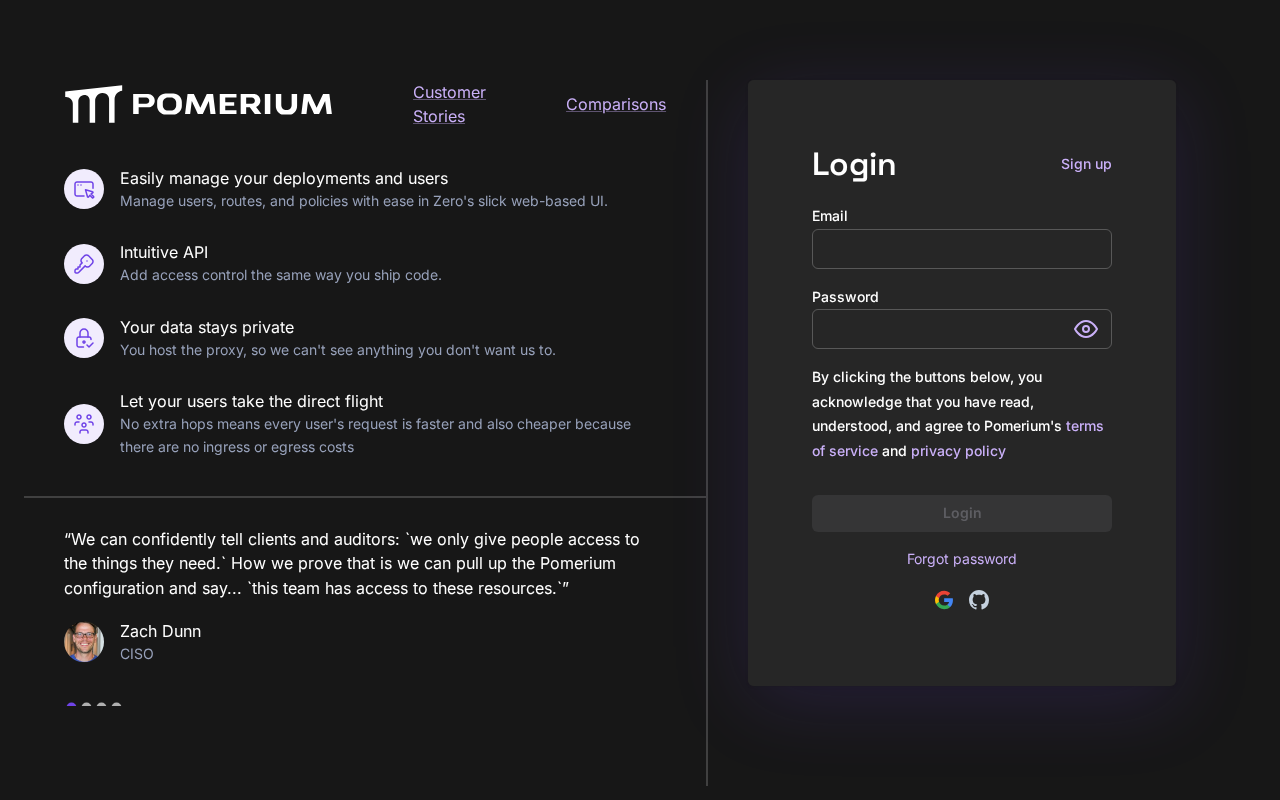Select the second testimonial carousel dot

86,705
